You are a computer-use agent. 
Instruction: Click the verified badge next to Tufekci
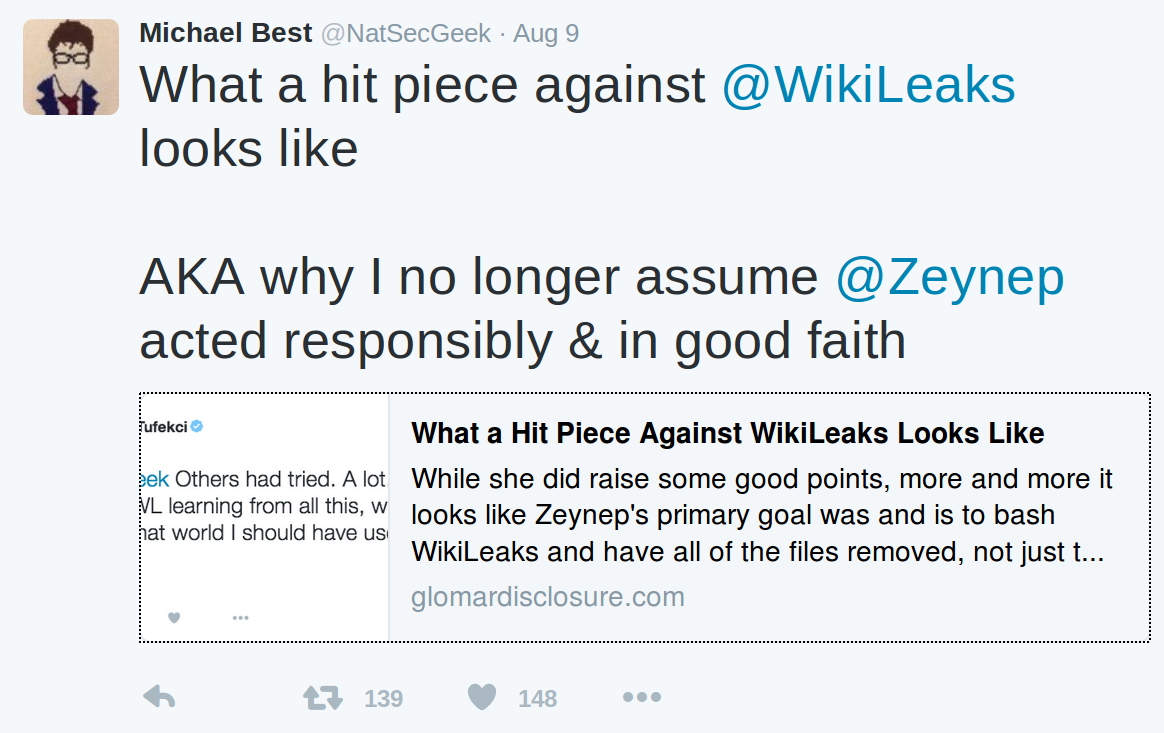click(x=197, y=426)
